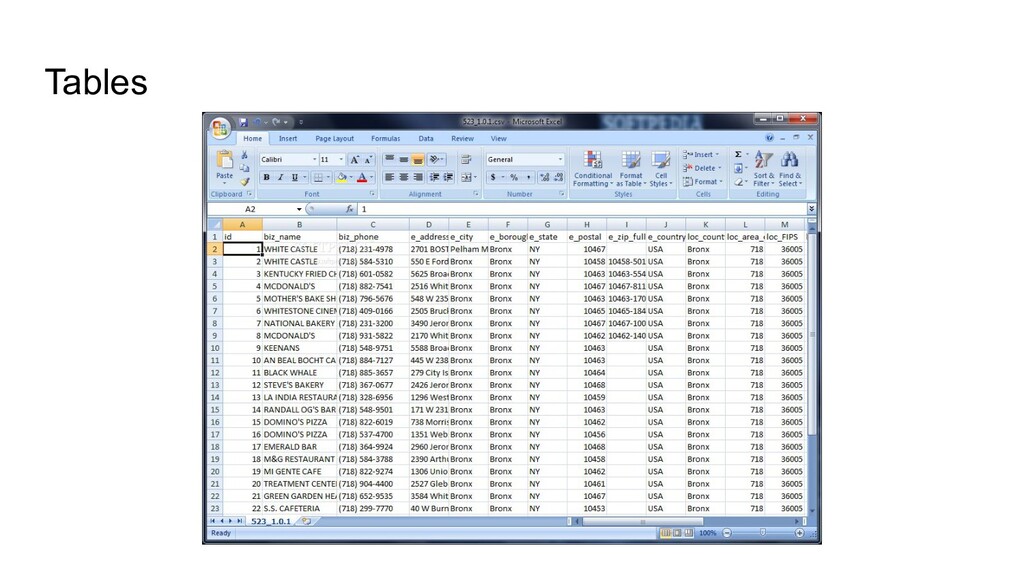1024x576 pixels.
Task: Click the Font Color red A swatch
Action: (x=362, y=177)
